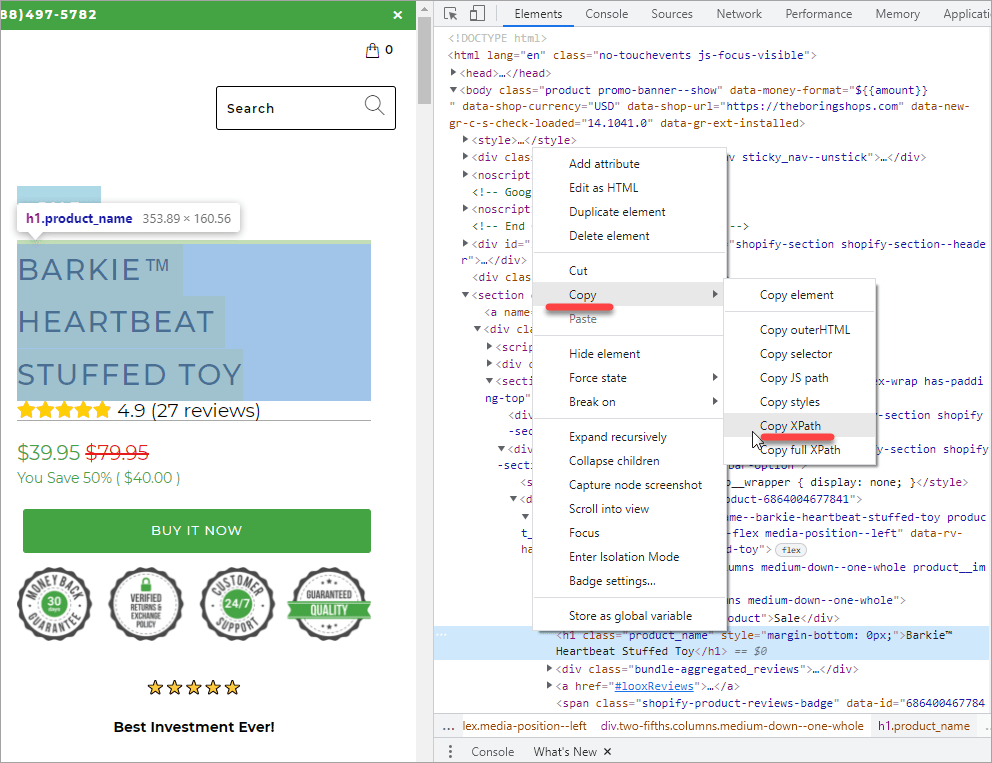
Task: Select Scroll into view
Action: coord(629,509)
